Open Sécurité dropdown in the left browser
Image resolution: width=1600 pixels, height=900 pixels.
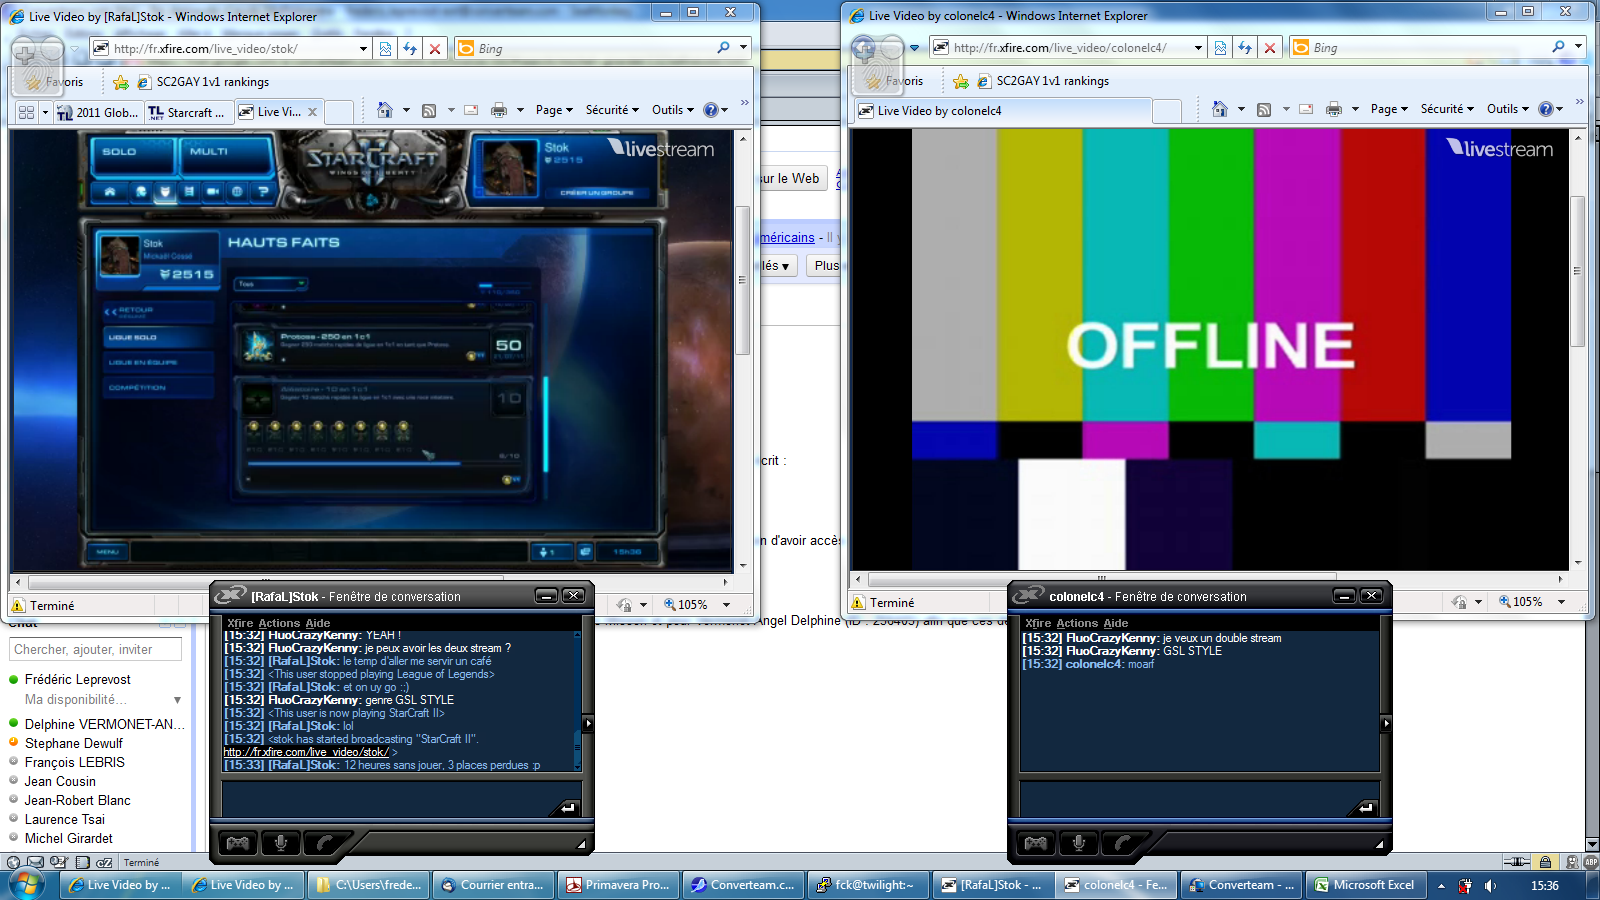pyautogui.click(x=612, y=110)
